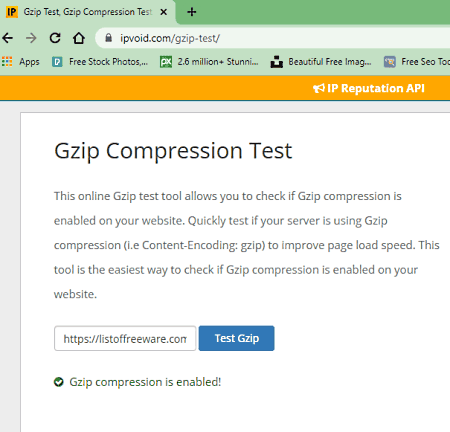Click the megaphone icon in orange banner

coord(319,88)
